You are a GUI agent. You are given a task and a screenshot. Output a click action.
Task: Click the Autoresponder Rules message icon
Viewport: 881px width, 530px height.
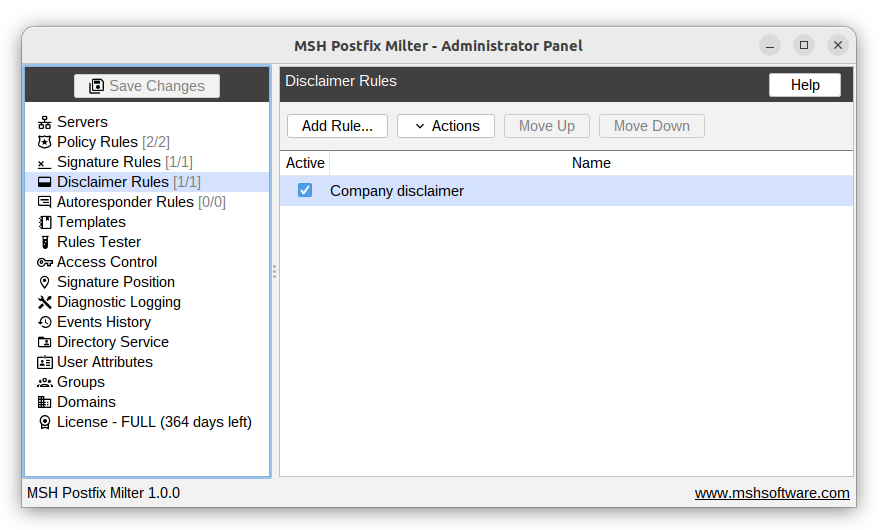(44, 202)
